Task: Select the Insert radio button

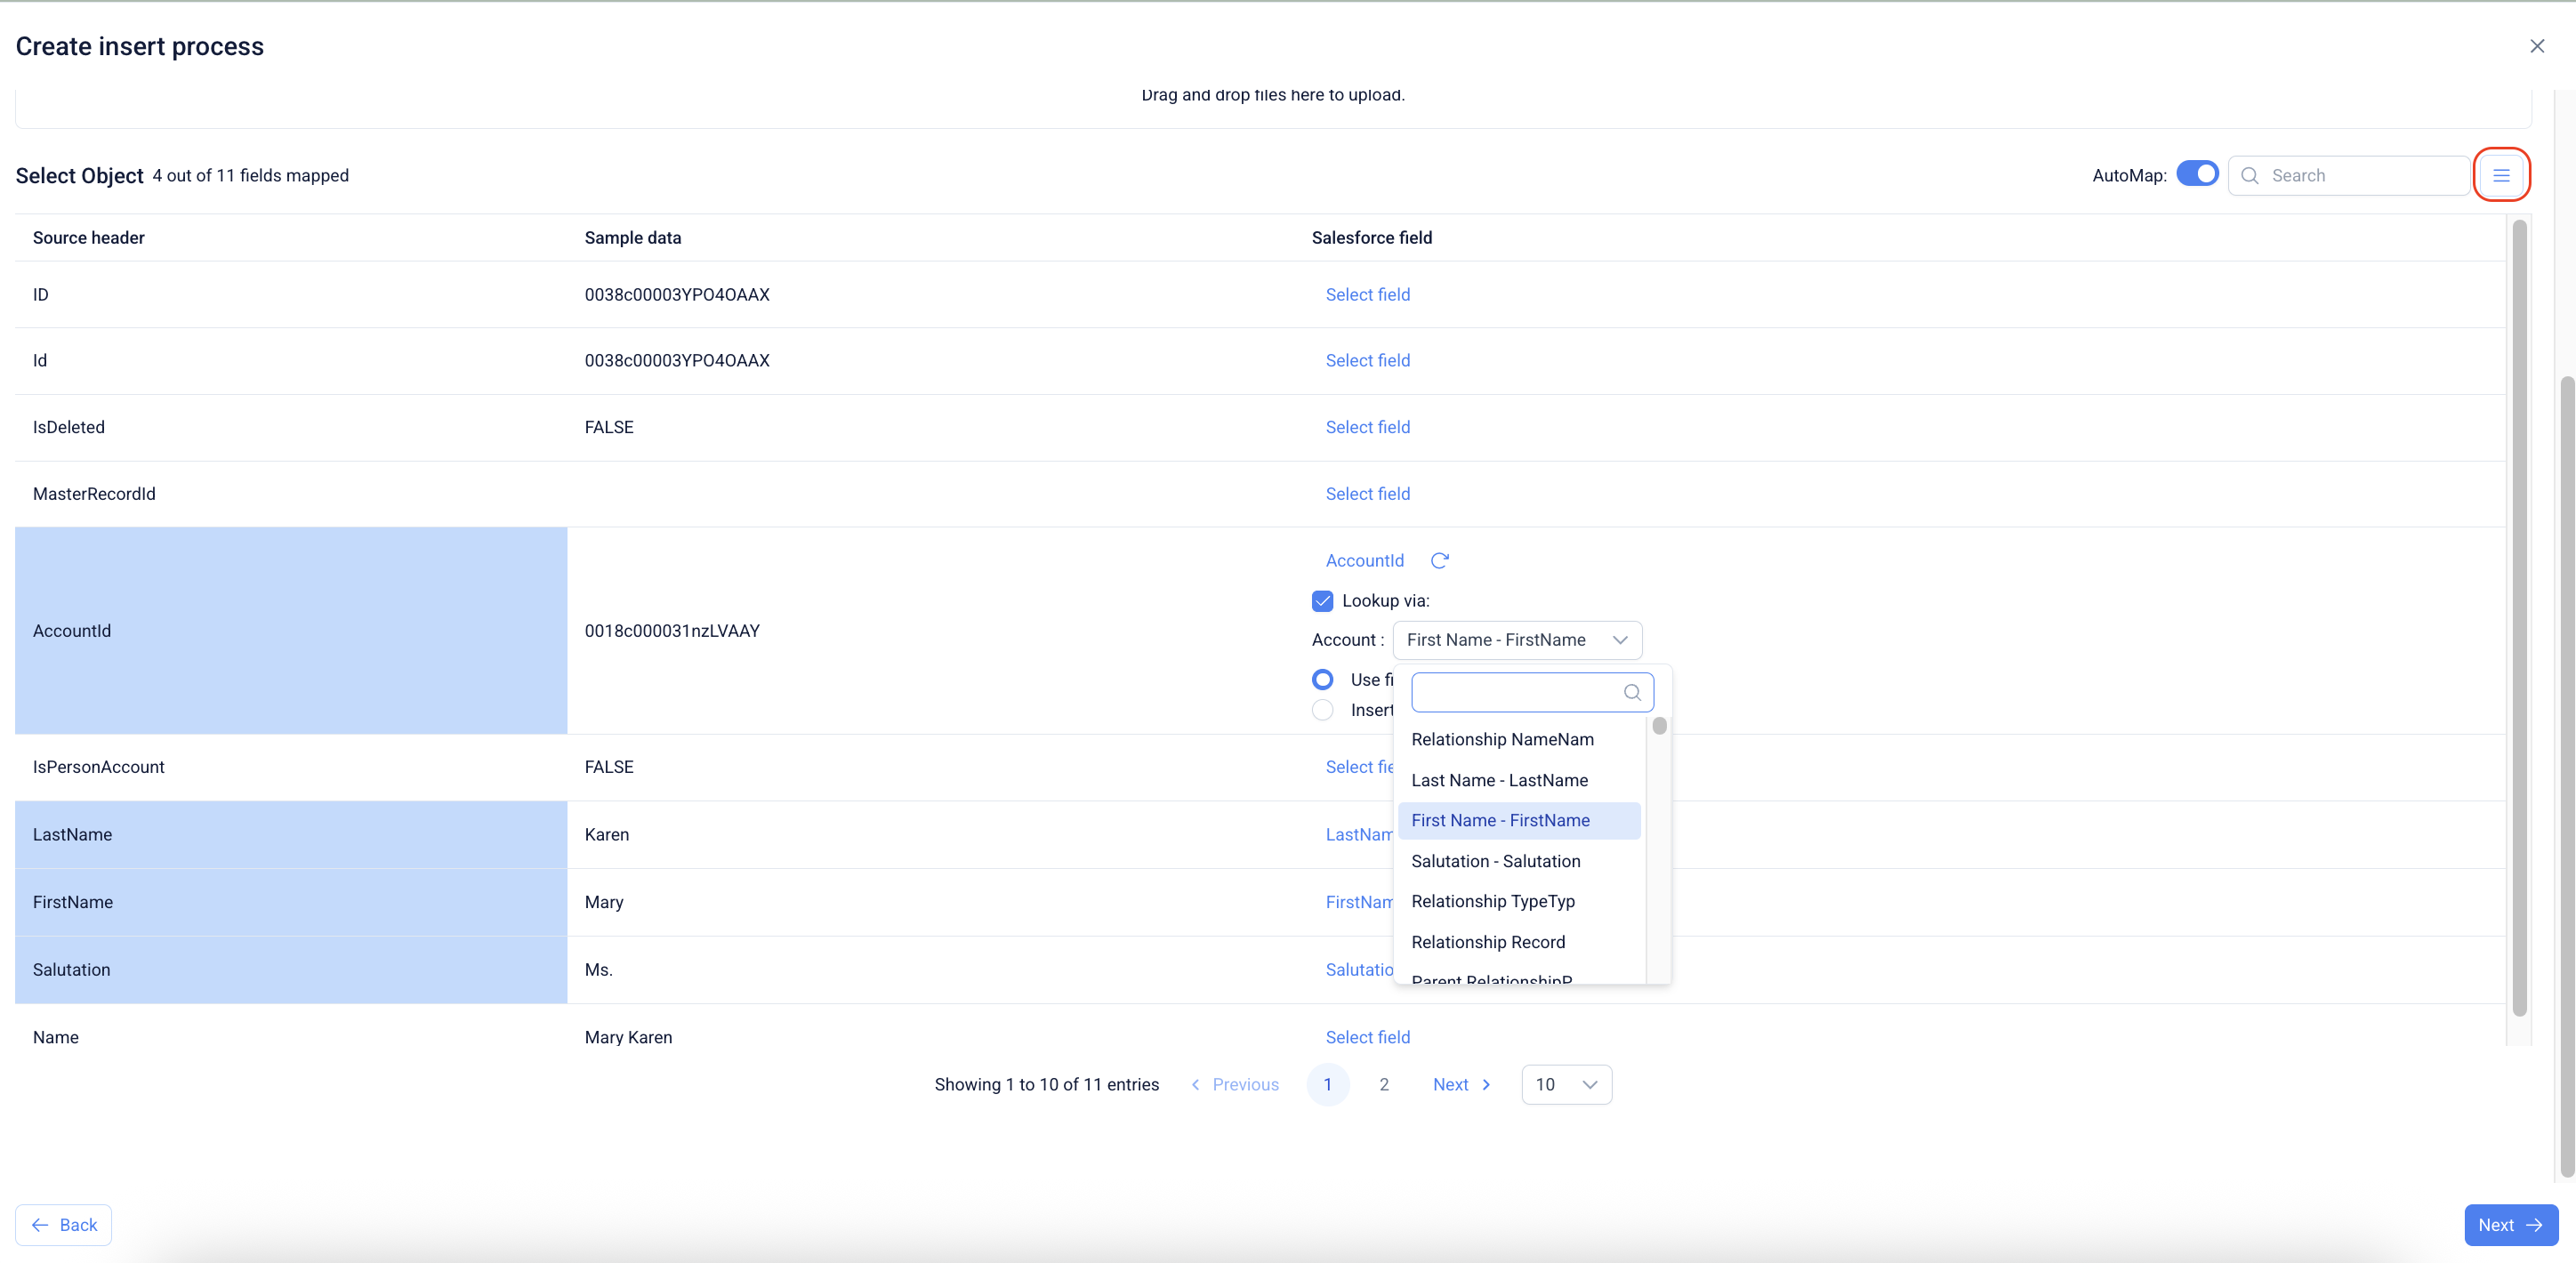Action: click(x=1322, y=710)
